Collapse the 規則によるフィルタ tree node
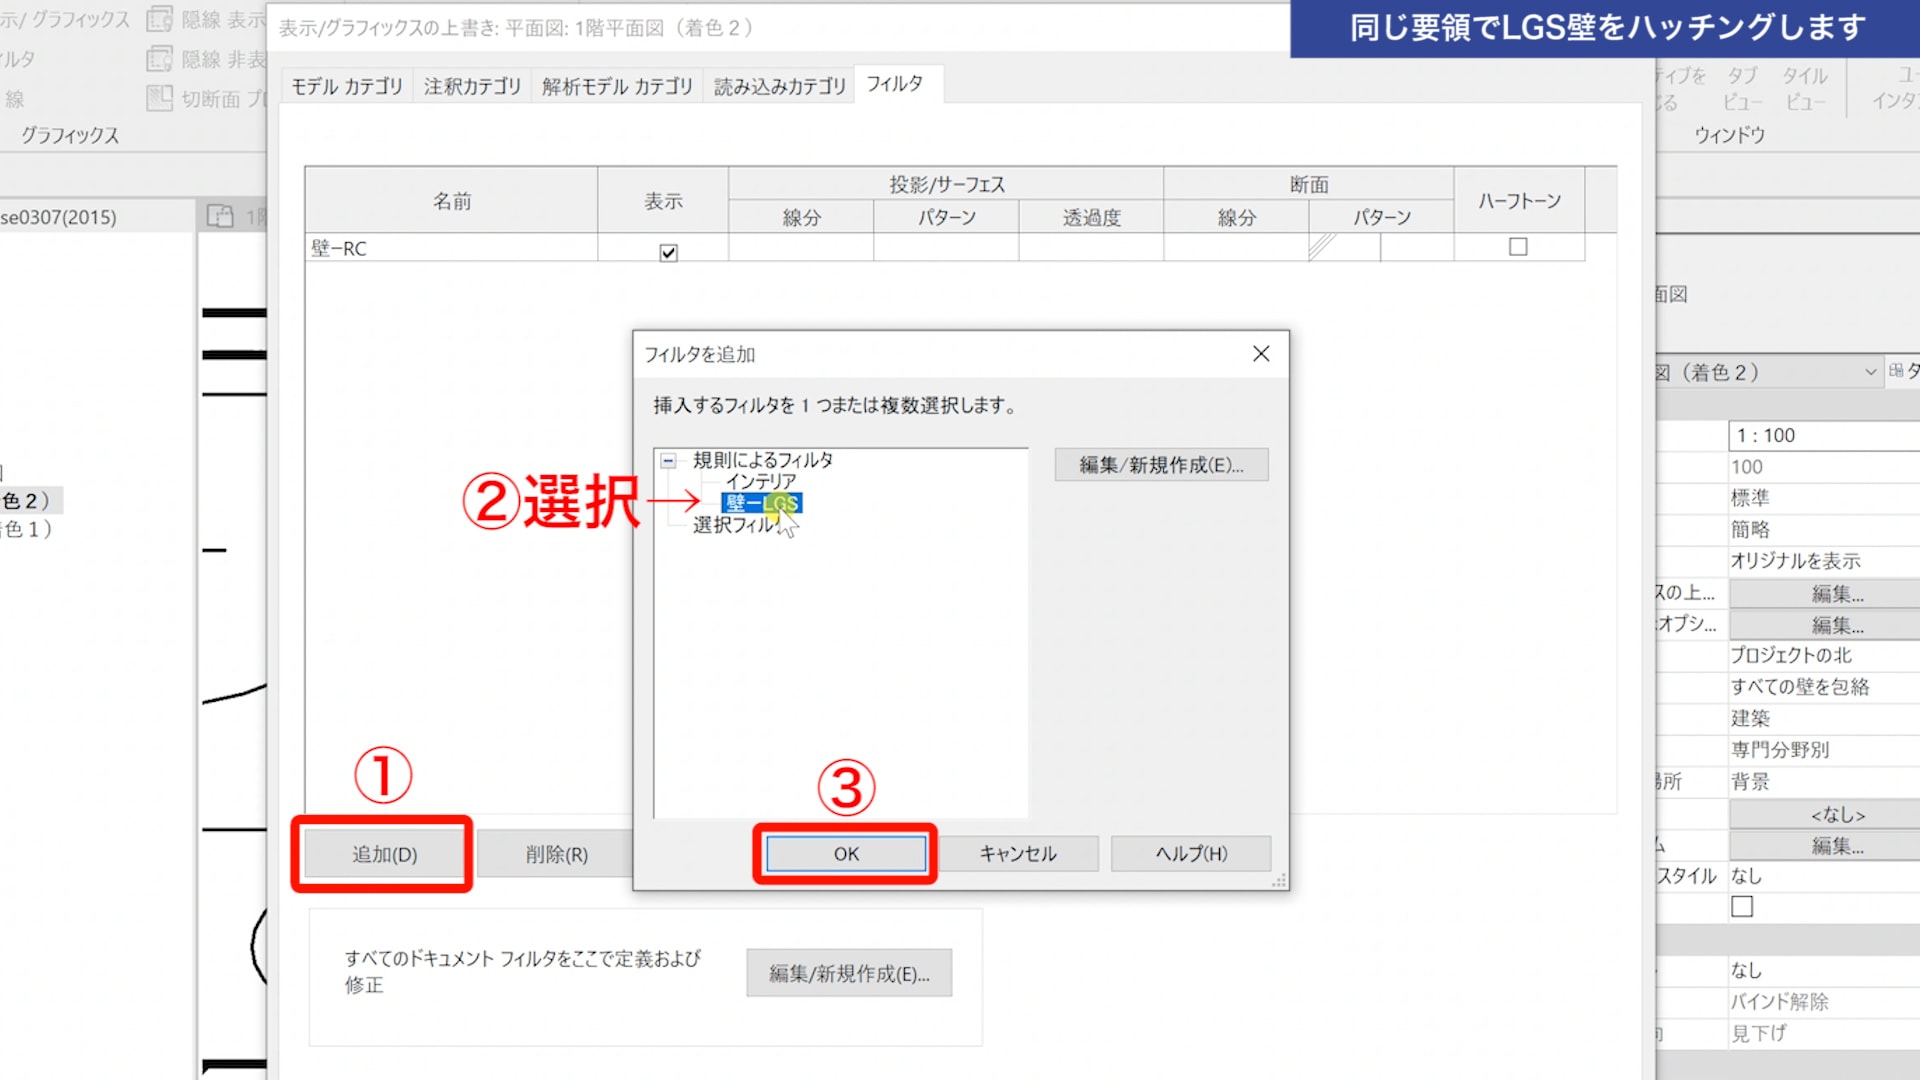This screenshot has width=1920, height=1080. click(668, 461)
